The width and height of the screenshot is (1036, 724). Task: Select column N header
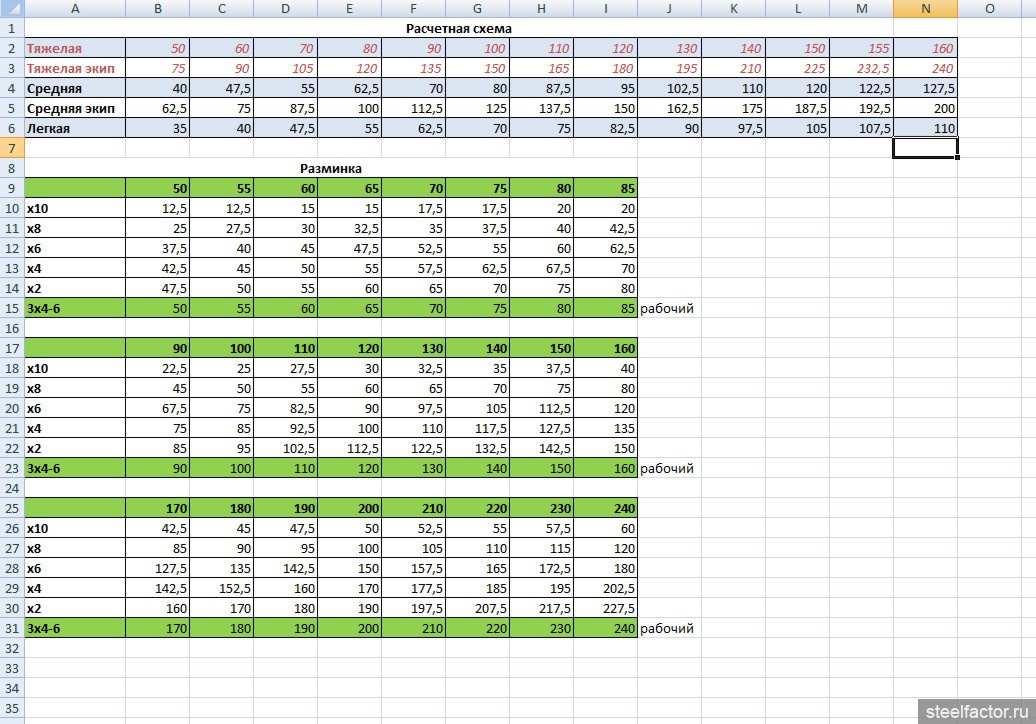(x=925, y=9)
